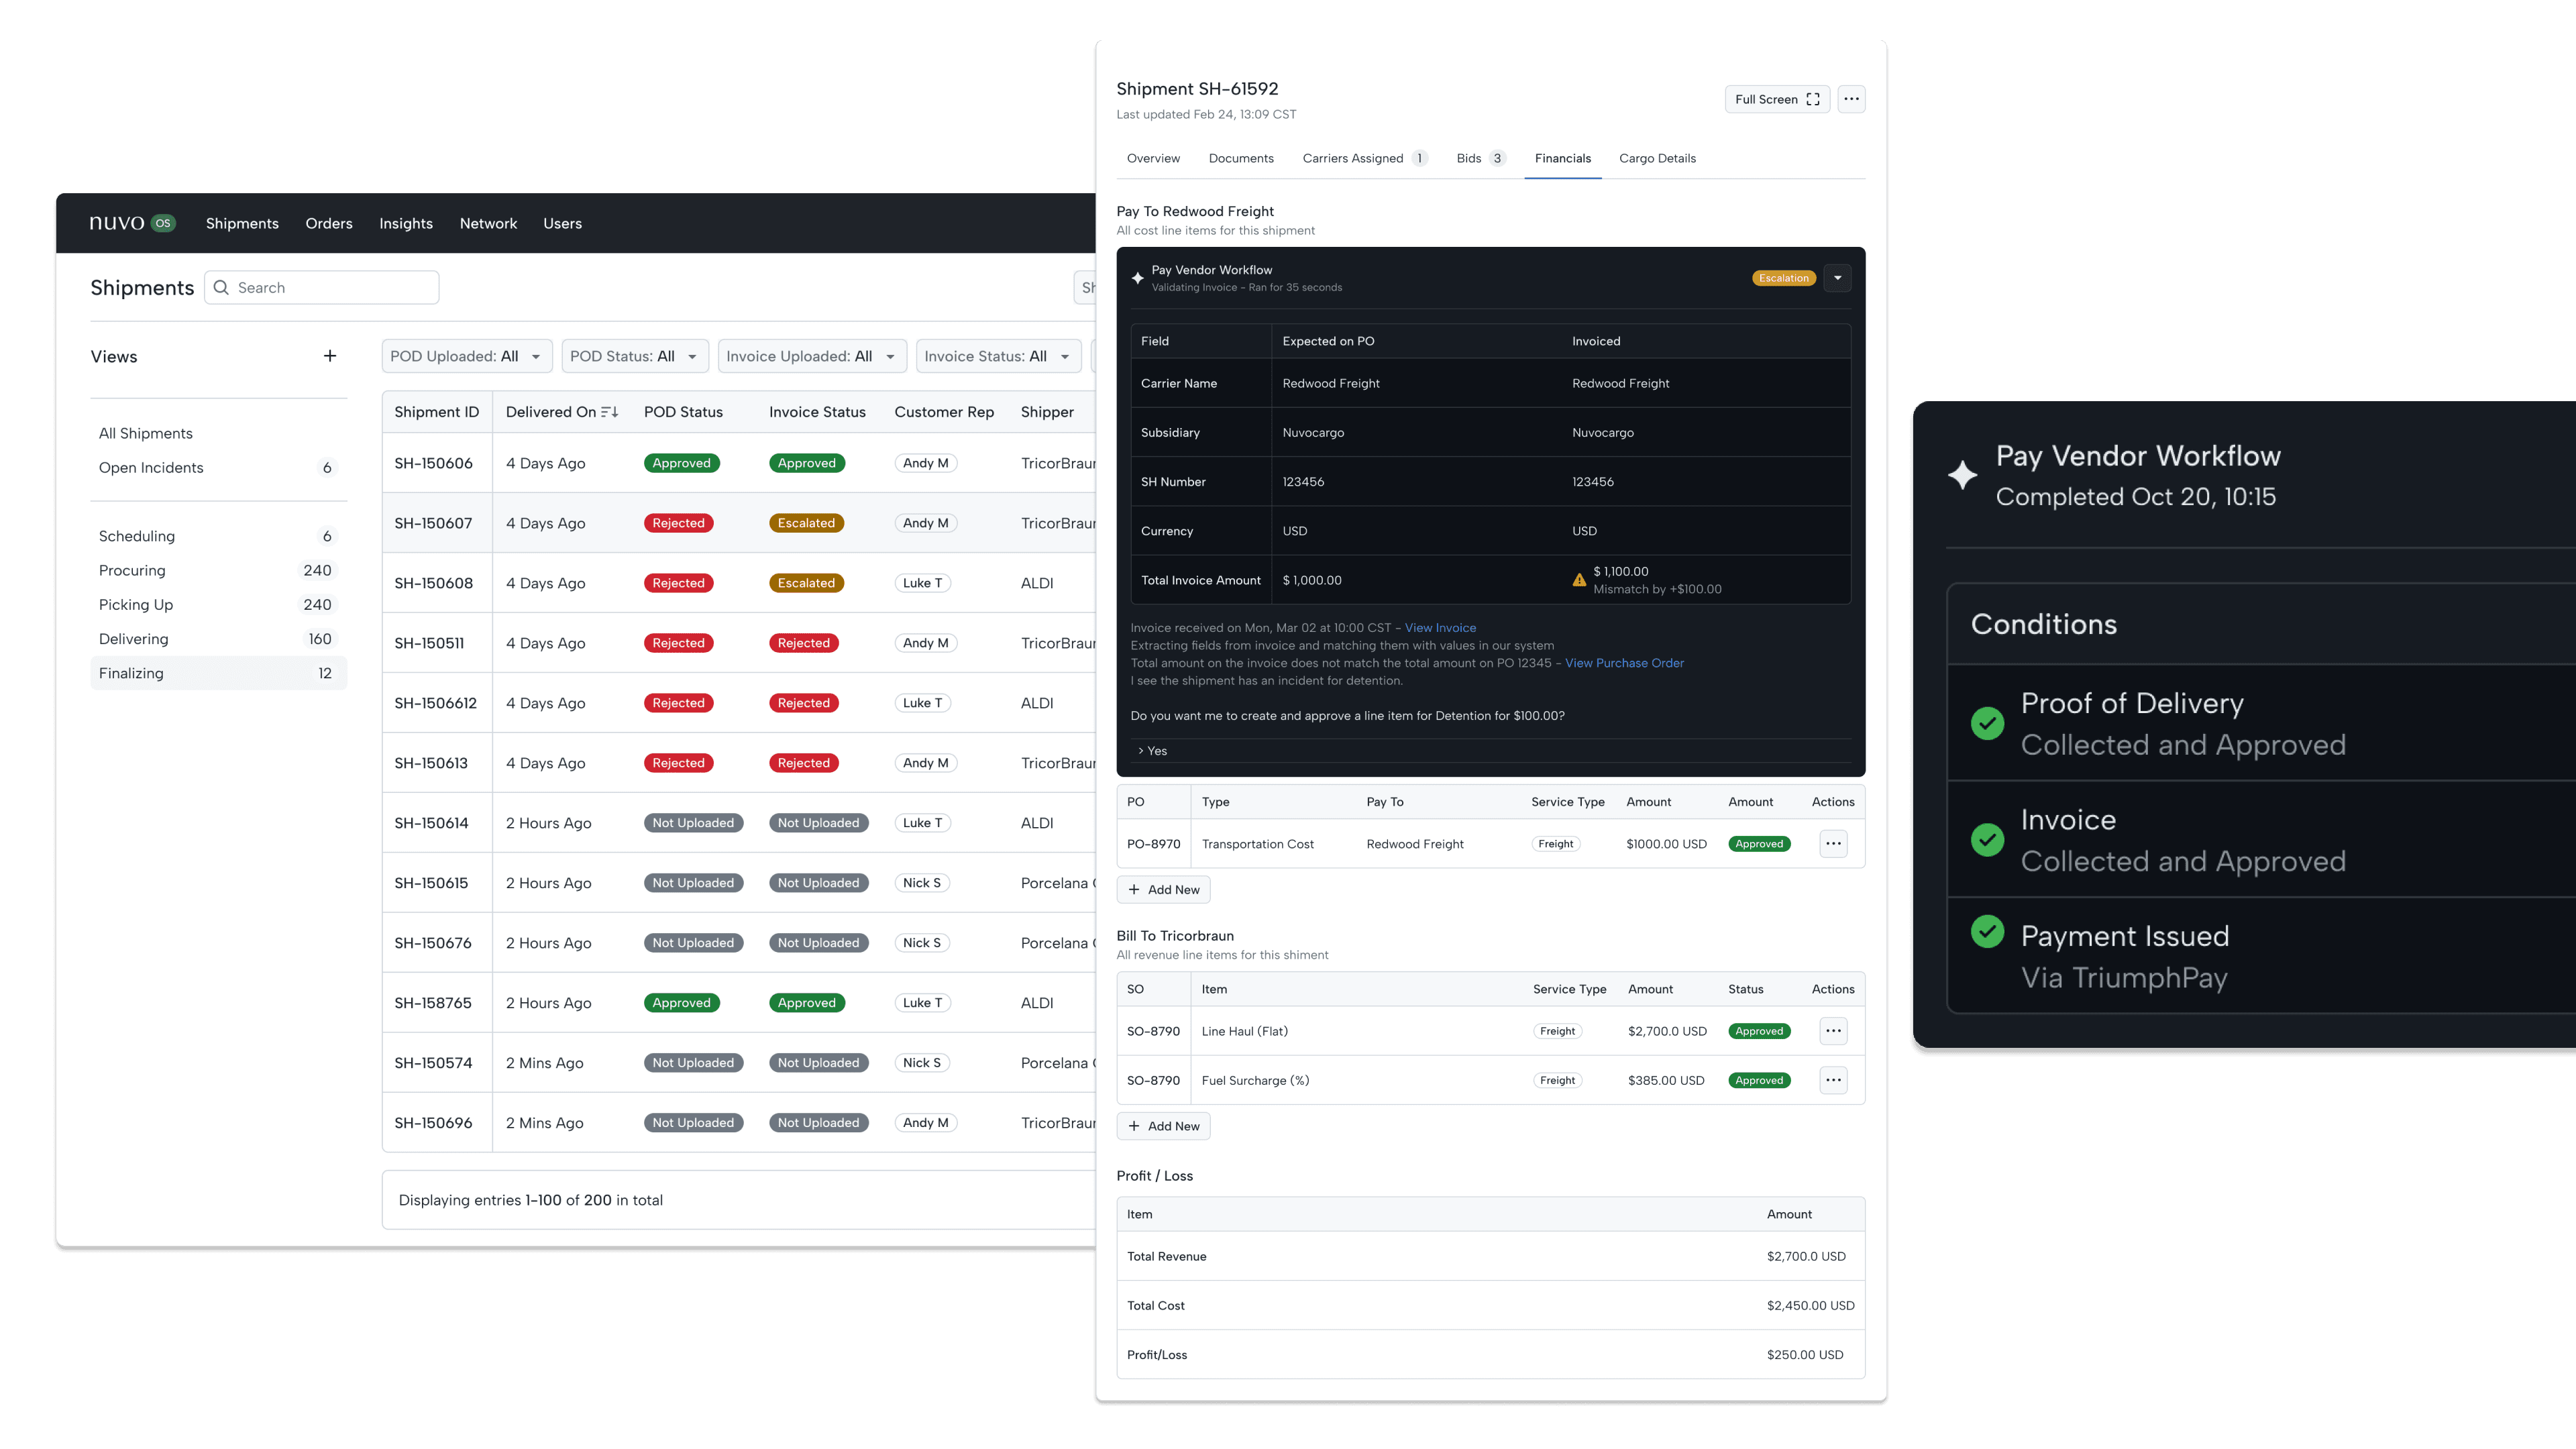Click the plus icon next to Views
Screen dimensions: 2576x1449
330,356
